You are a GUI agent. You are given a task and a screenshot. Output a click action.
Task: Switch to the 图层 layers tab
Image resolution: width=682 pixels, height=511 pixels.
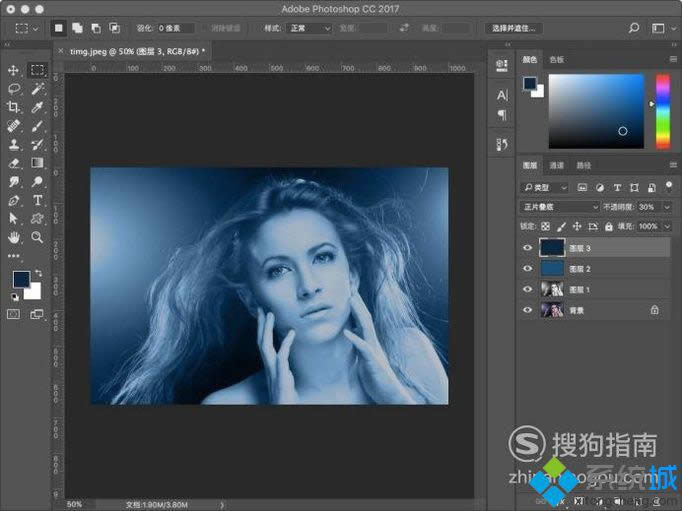529,165
